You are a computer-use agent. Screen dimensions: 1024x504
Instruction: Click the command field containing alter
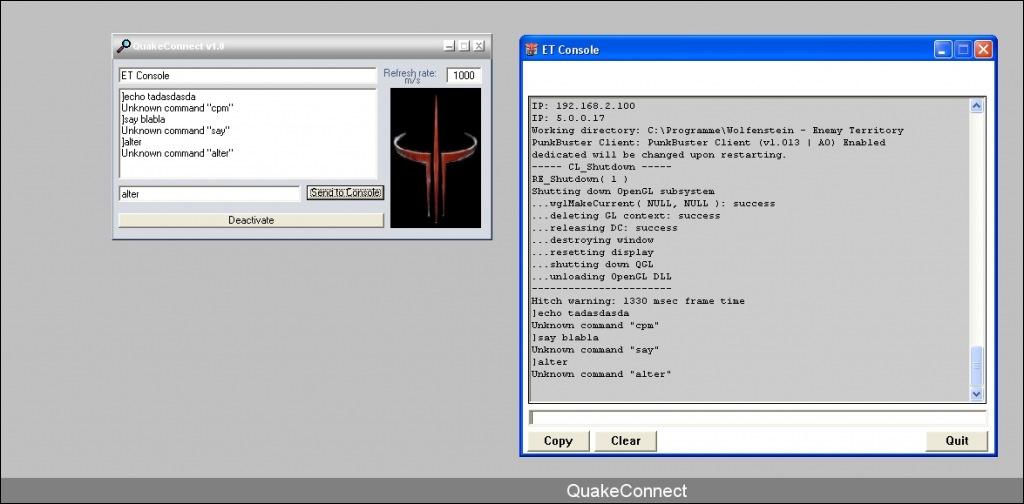208,194
